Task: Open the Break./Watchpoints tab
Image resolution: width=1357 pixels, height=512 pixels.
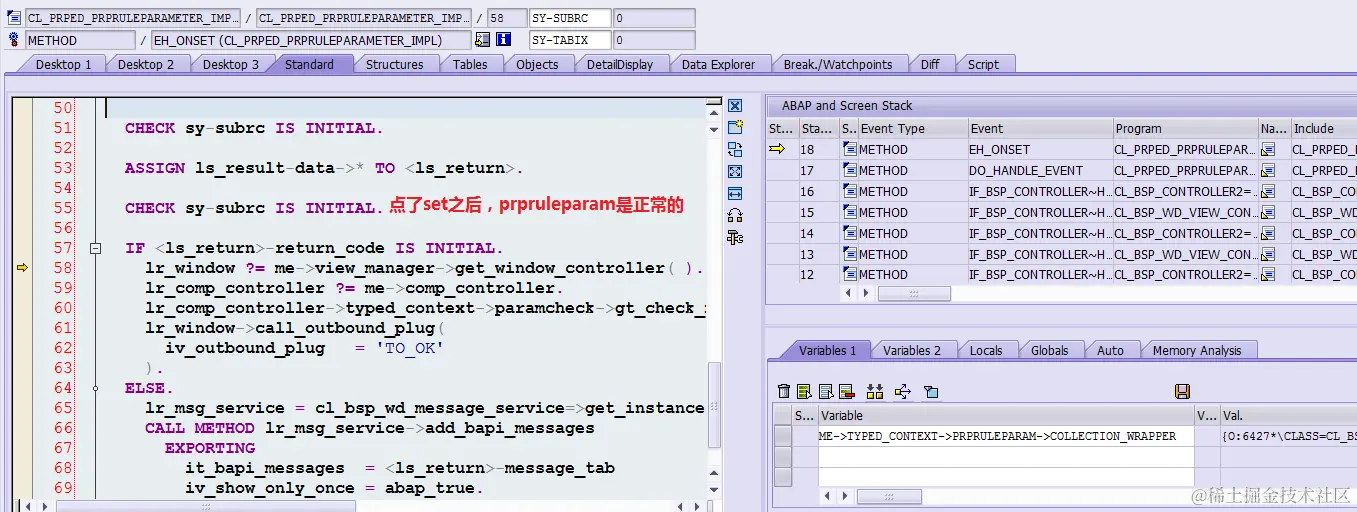Action: [838, 64]
